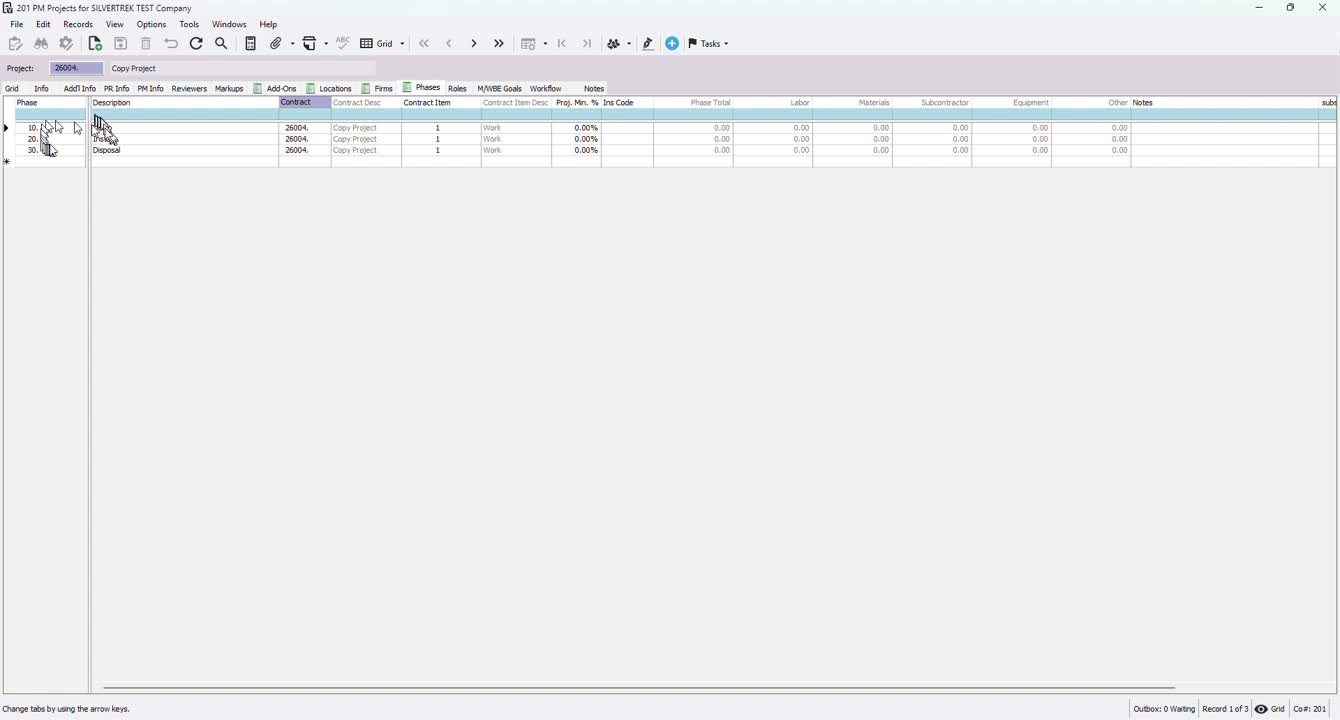This screenshot has width=1340, height=720.
Task: Expand the group users dropdown arrow
Action: (x=629, y=44)
